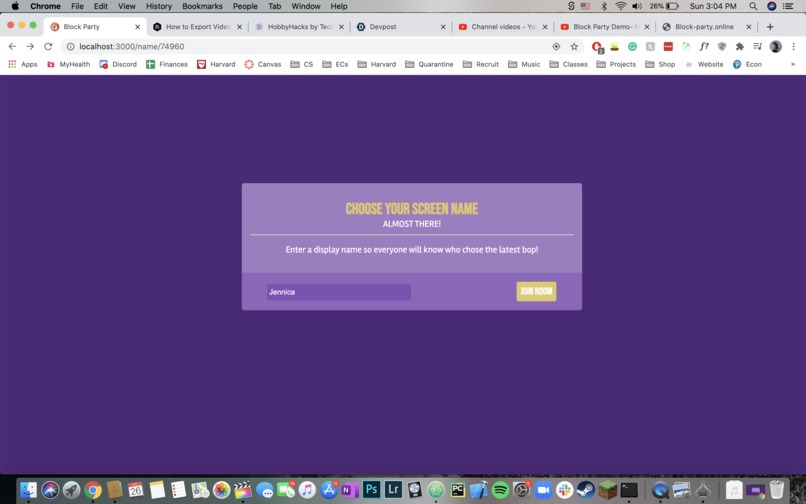Image resolution: width=806 pixels, height=504 pixels.
Task: Open Slack from the Dock
Action: (564, 490)
